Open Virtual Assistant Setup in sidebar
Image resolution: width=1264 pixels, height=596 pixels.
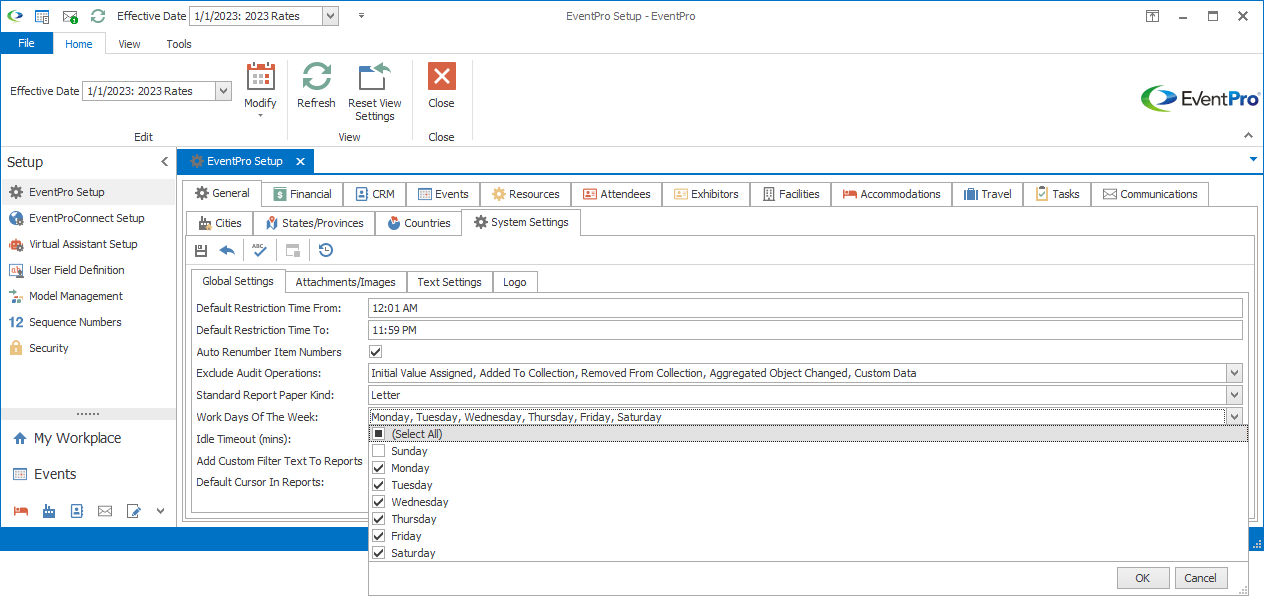coord(87,244)
